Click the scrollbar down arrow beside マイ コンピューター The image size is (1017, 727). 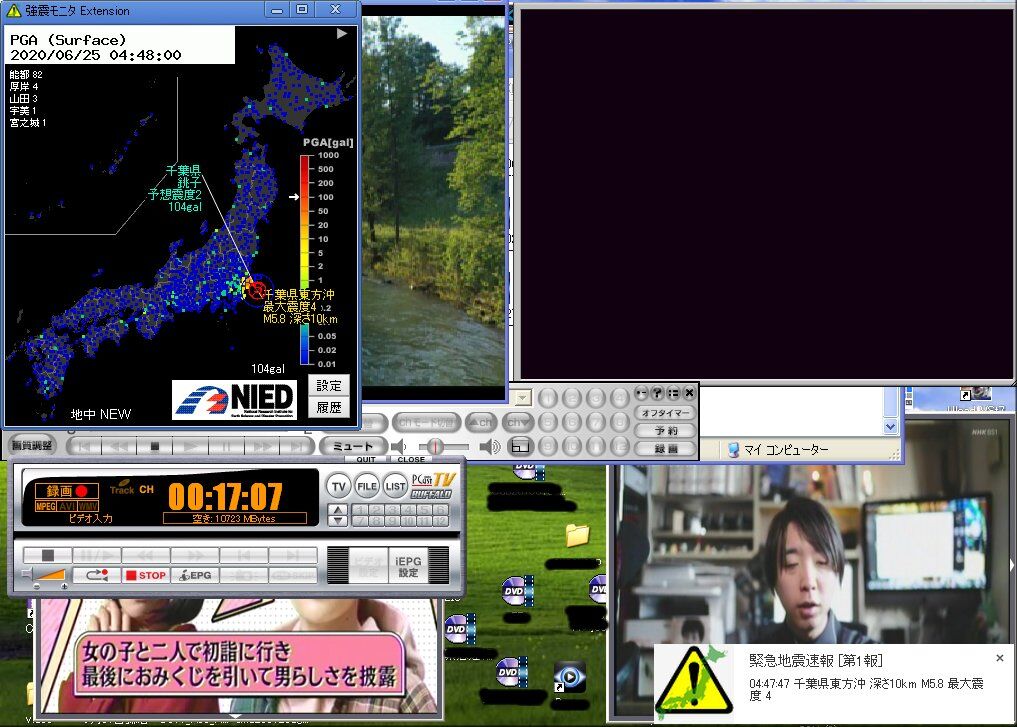[x=891, y=427]
